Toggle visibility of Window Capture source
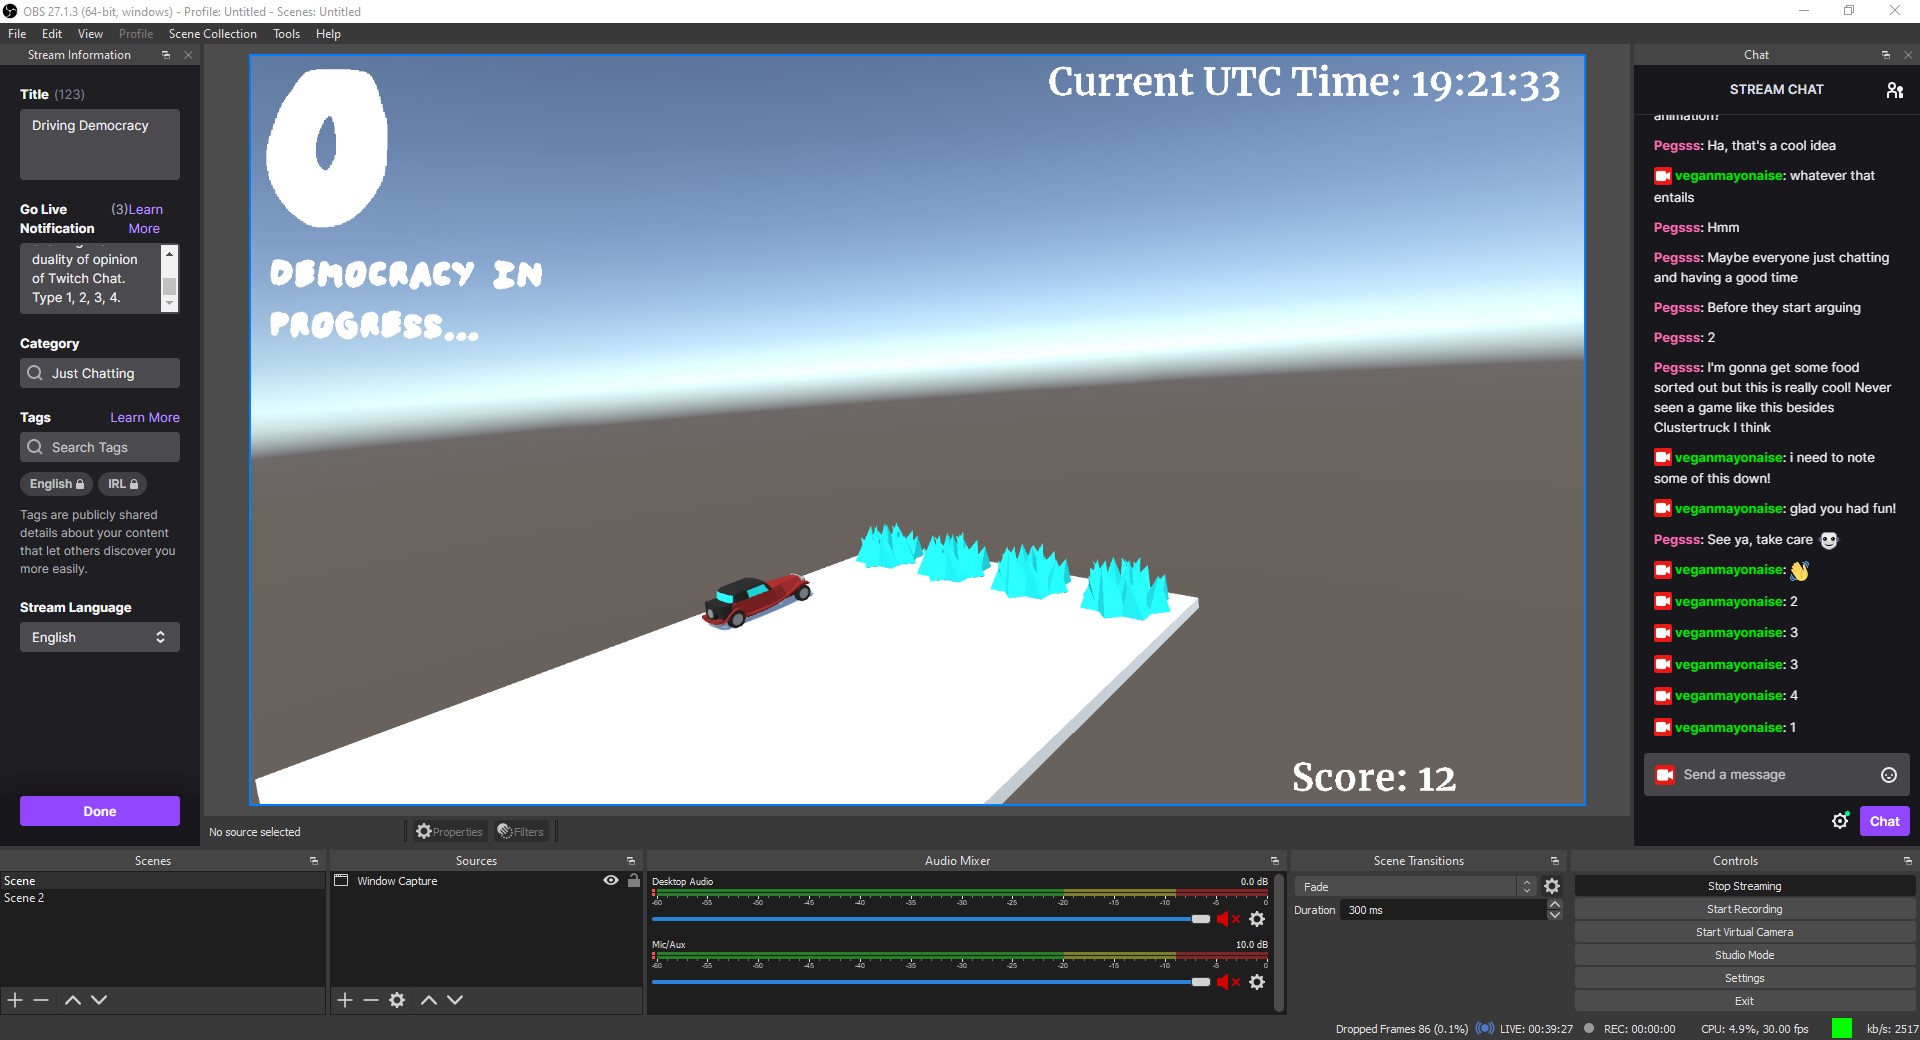The image size is (1920, 1040). [x=611, y=881]
